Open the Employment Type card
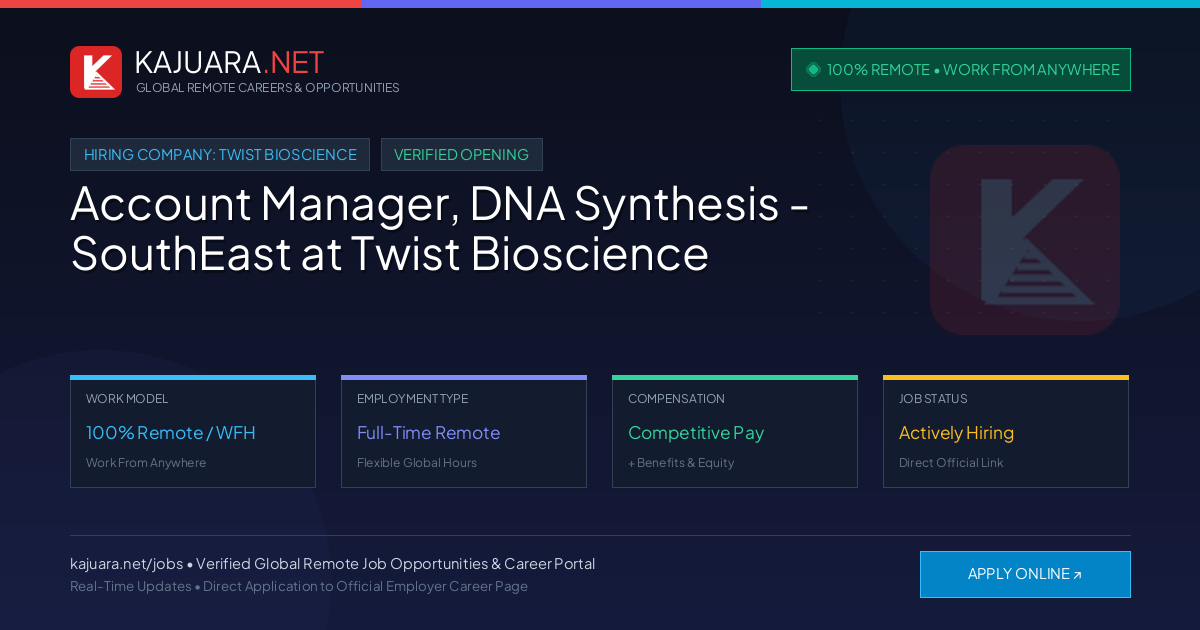 click(464, 432)
